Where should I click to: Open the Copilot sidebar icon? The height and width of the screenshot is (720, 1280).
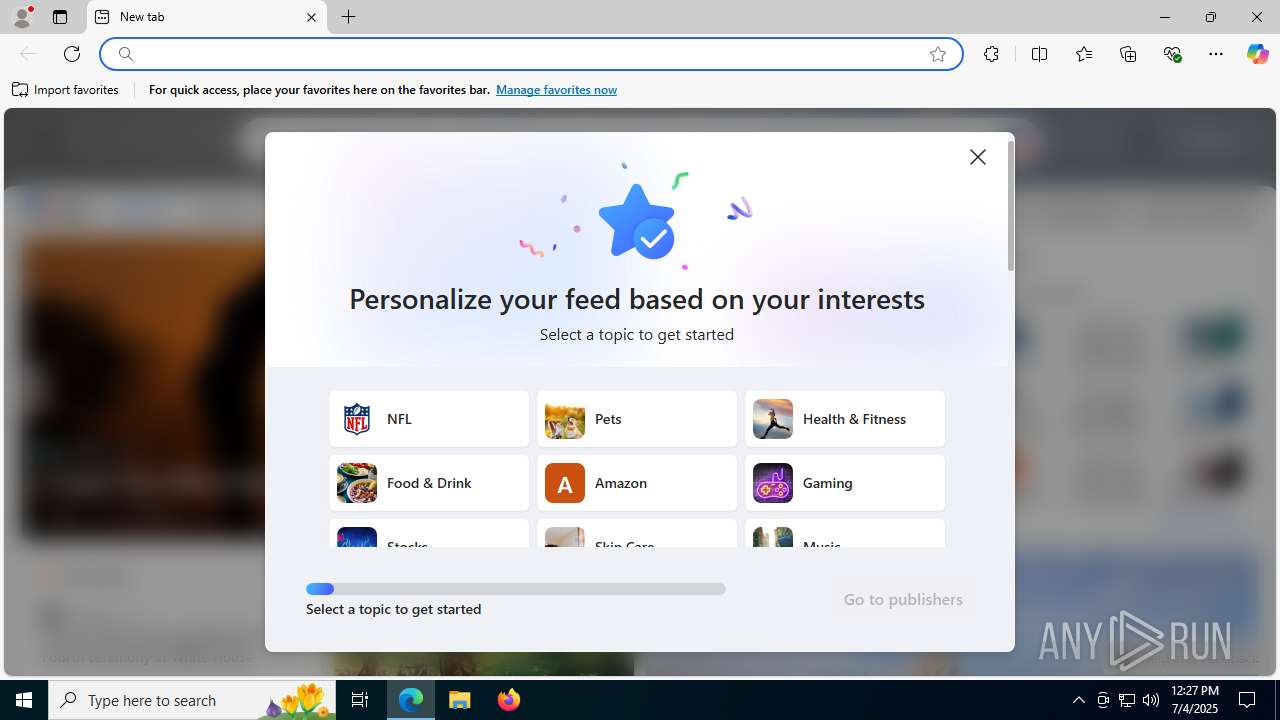click(x=1257, y=54)
